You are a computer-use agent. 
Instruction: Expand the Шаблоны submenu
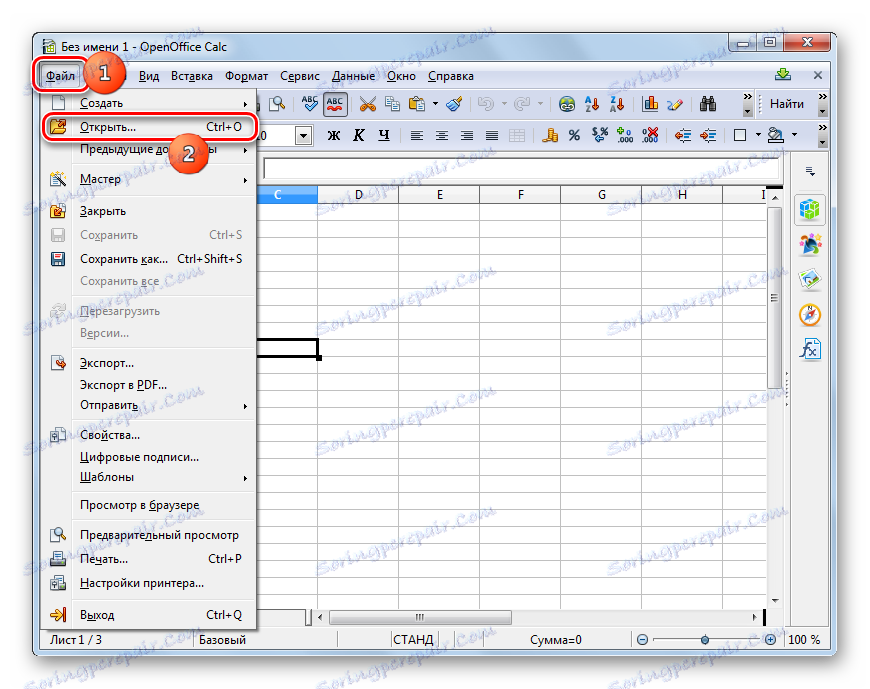149,477
